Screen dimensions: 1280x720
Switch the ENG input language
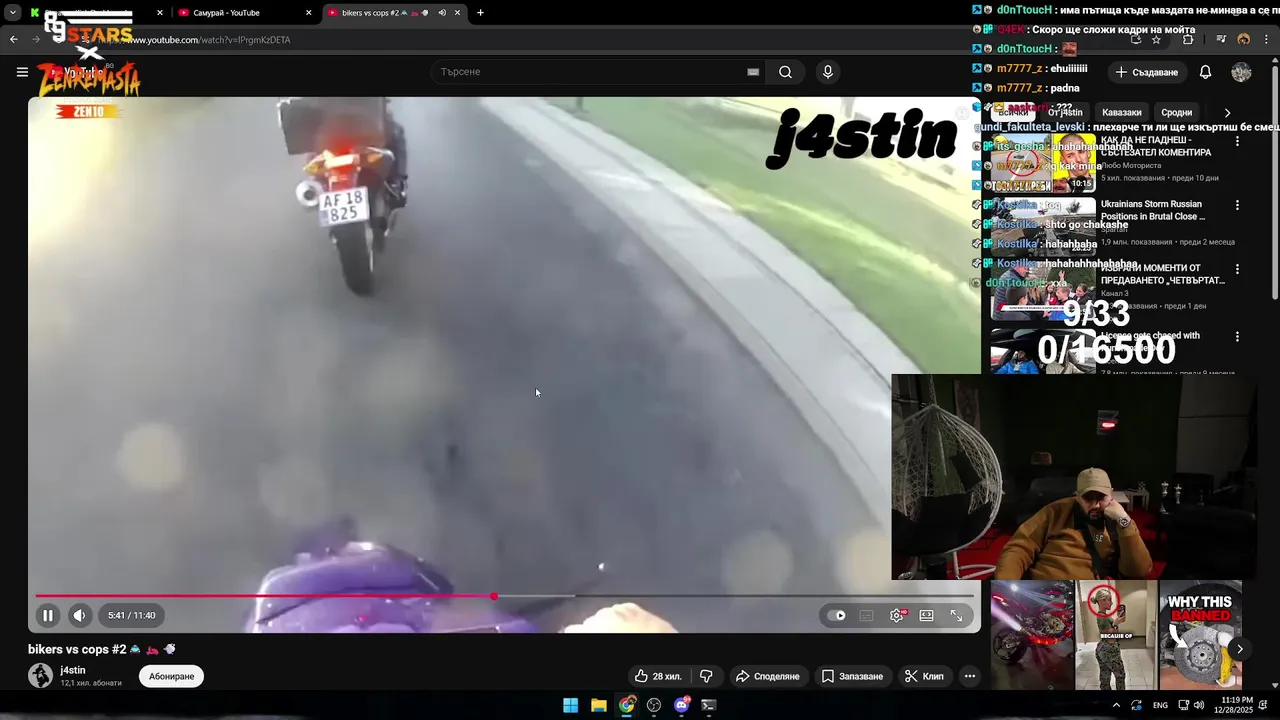(x=1160, y=705)
